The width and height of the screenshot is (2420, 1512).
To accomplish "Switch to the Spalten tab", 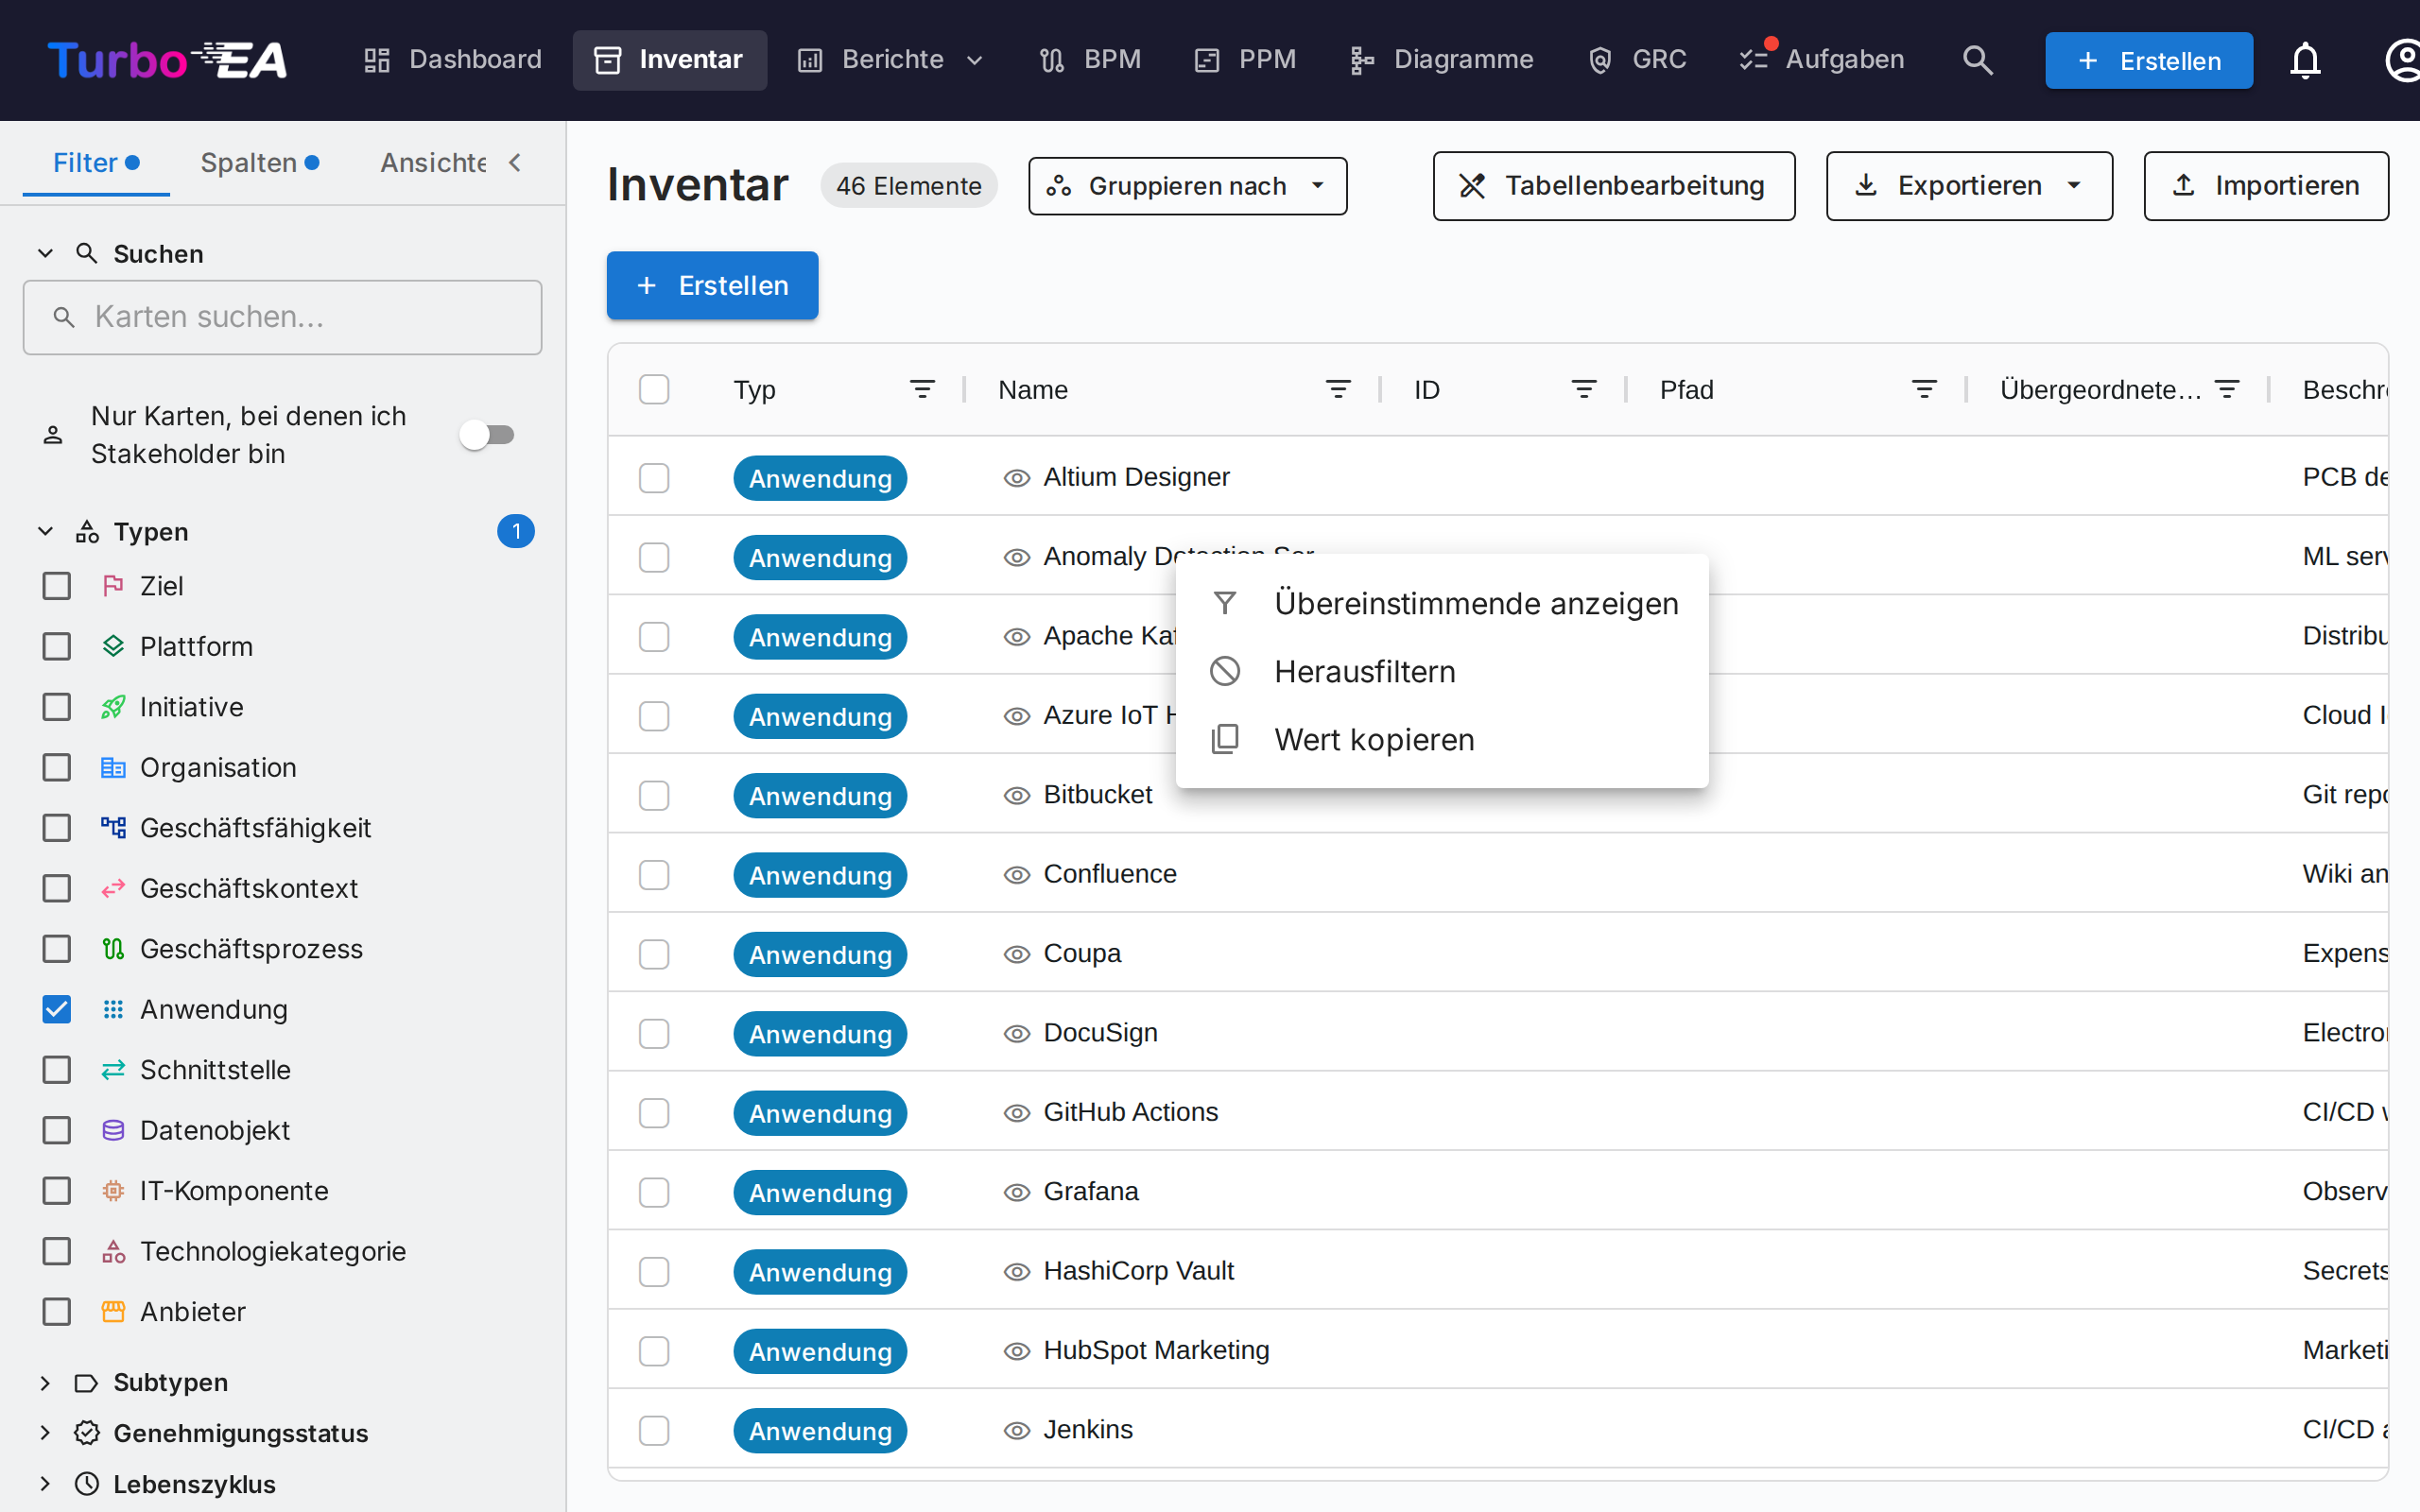I will (260, 163).
